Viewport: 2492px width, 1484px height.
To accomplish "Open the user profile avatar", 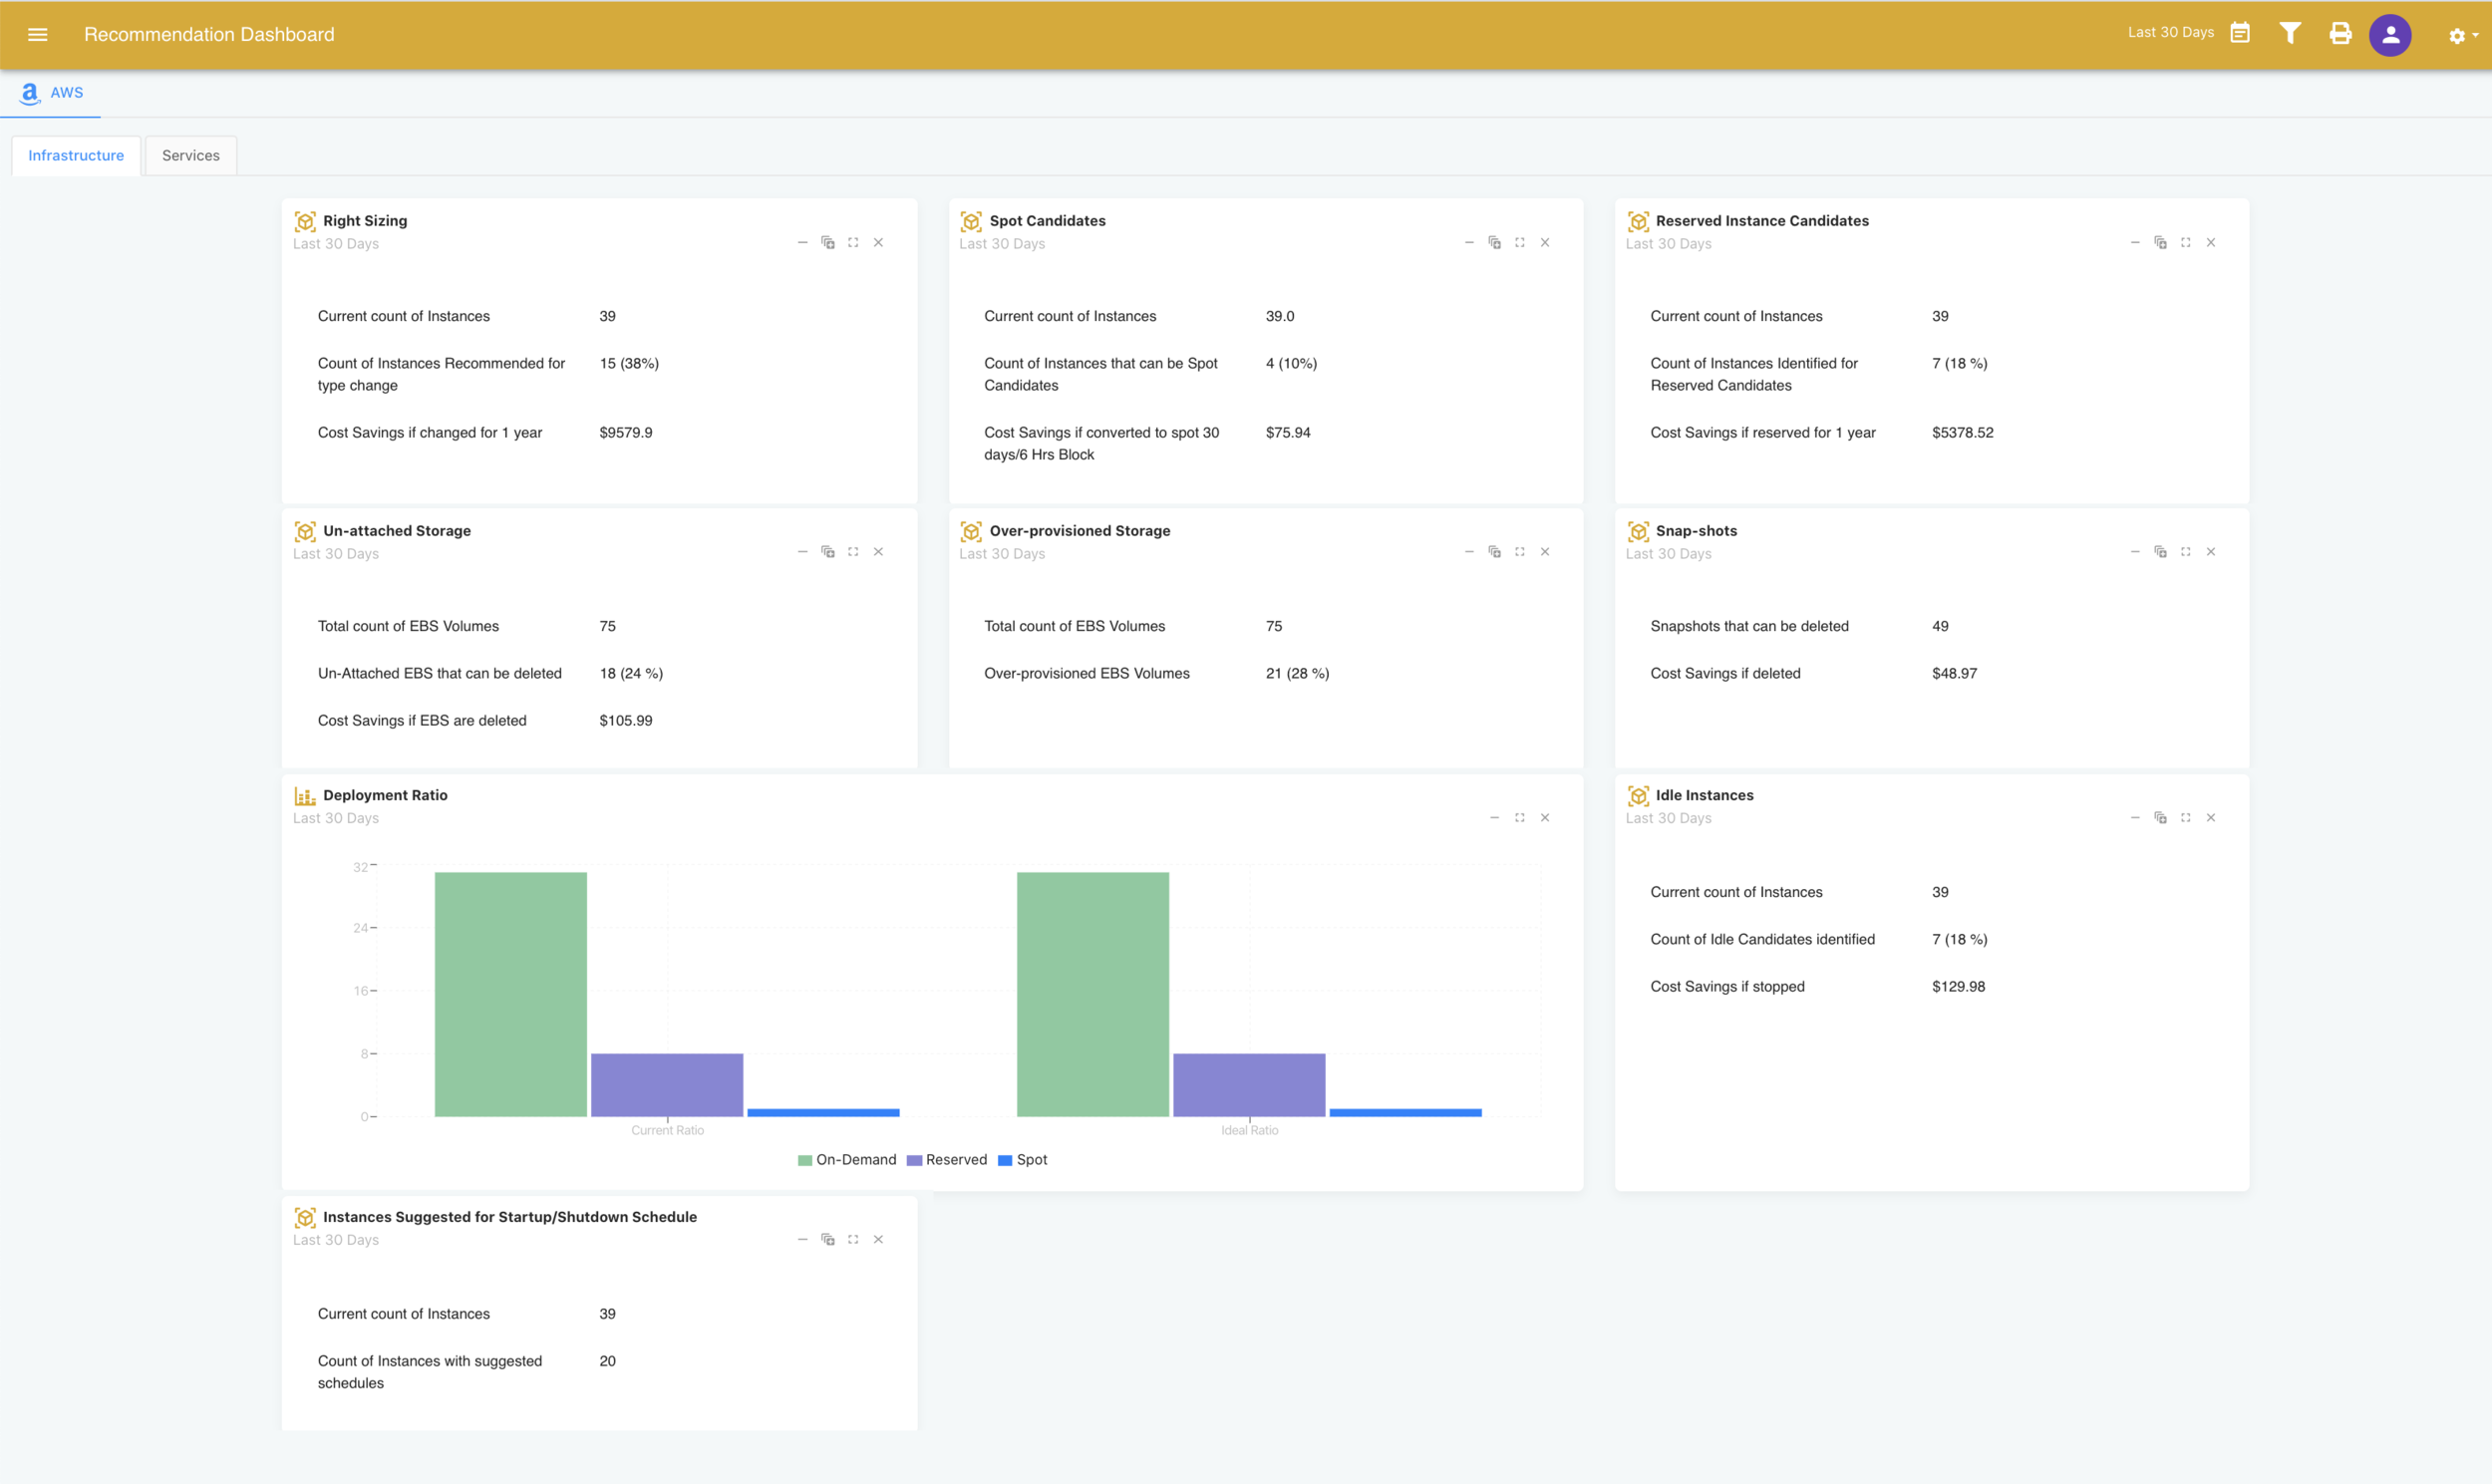I will (2390, 35).
